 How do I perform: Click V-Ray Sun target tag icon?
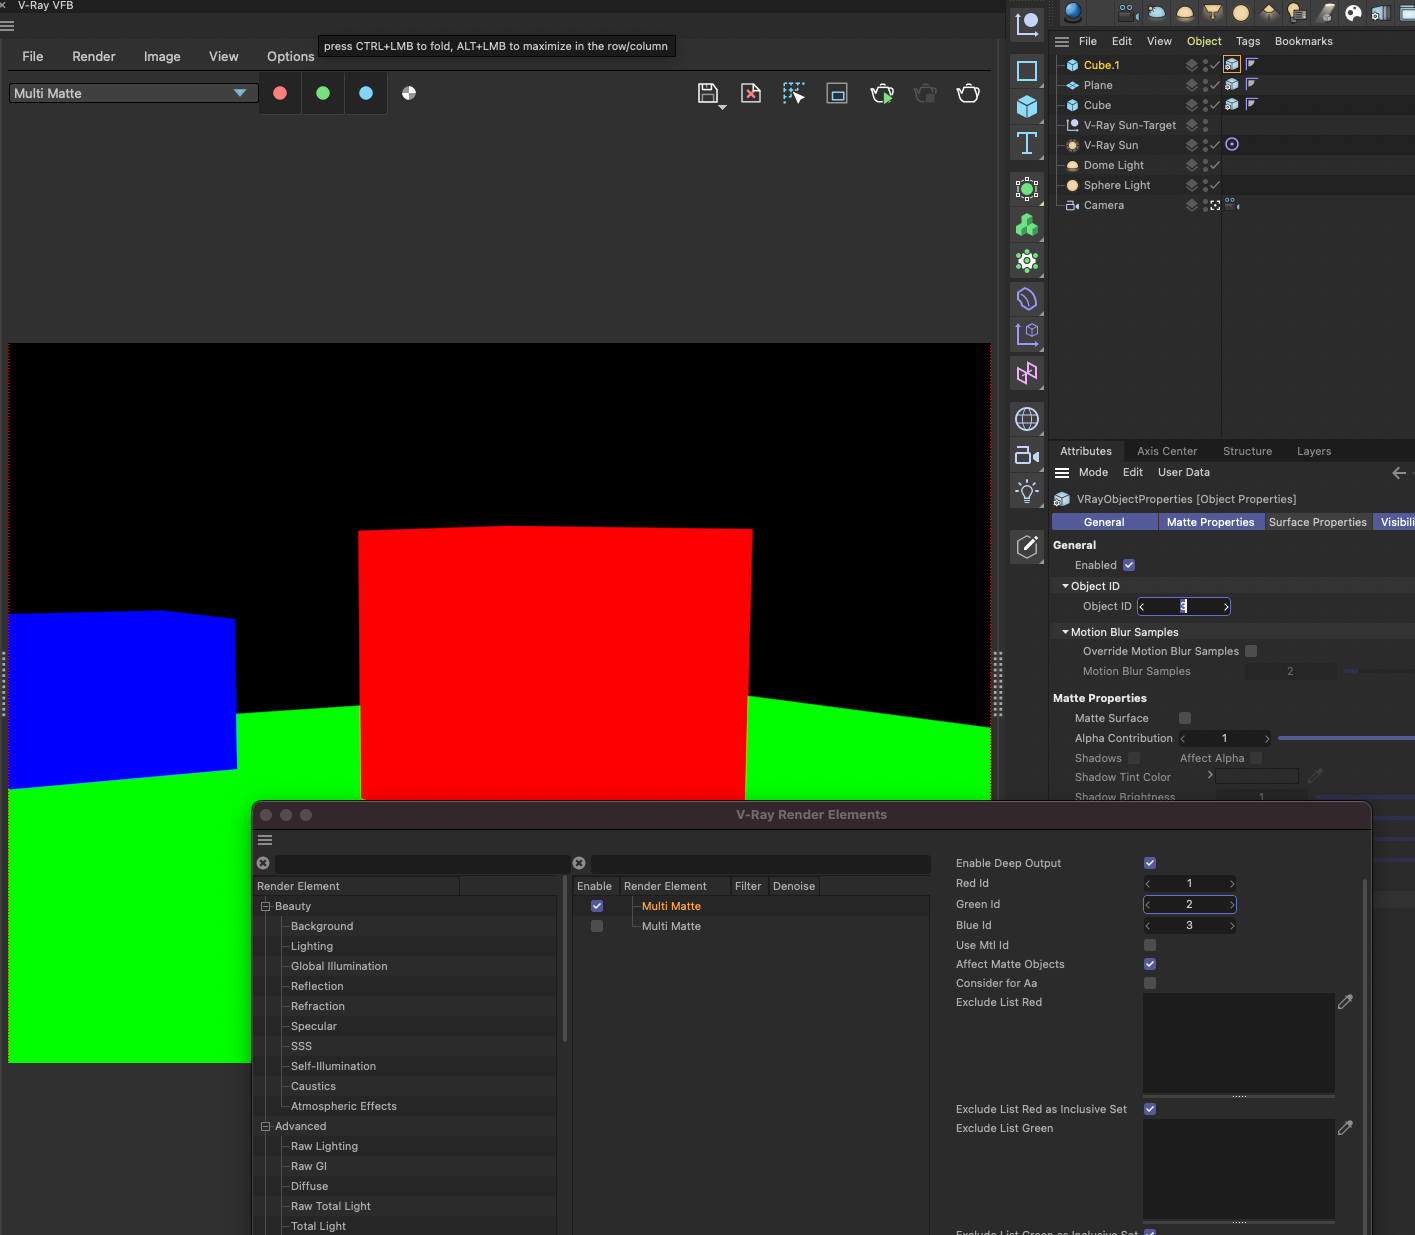(x=1232, y=144)
